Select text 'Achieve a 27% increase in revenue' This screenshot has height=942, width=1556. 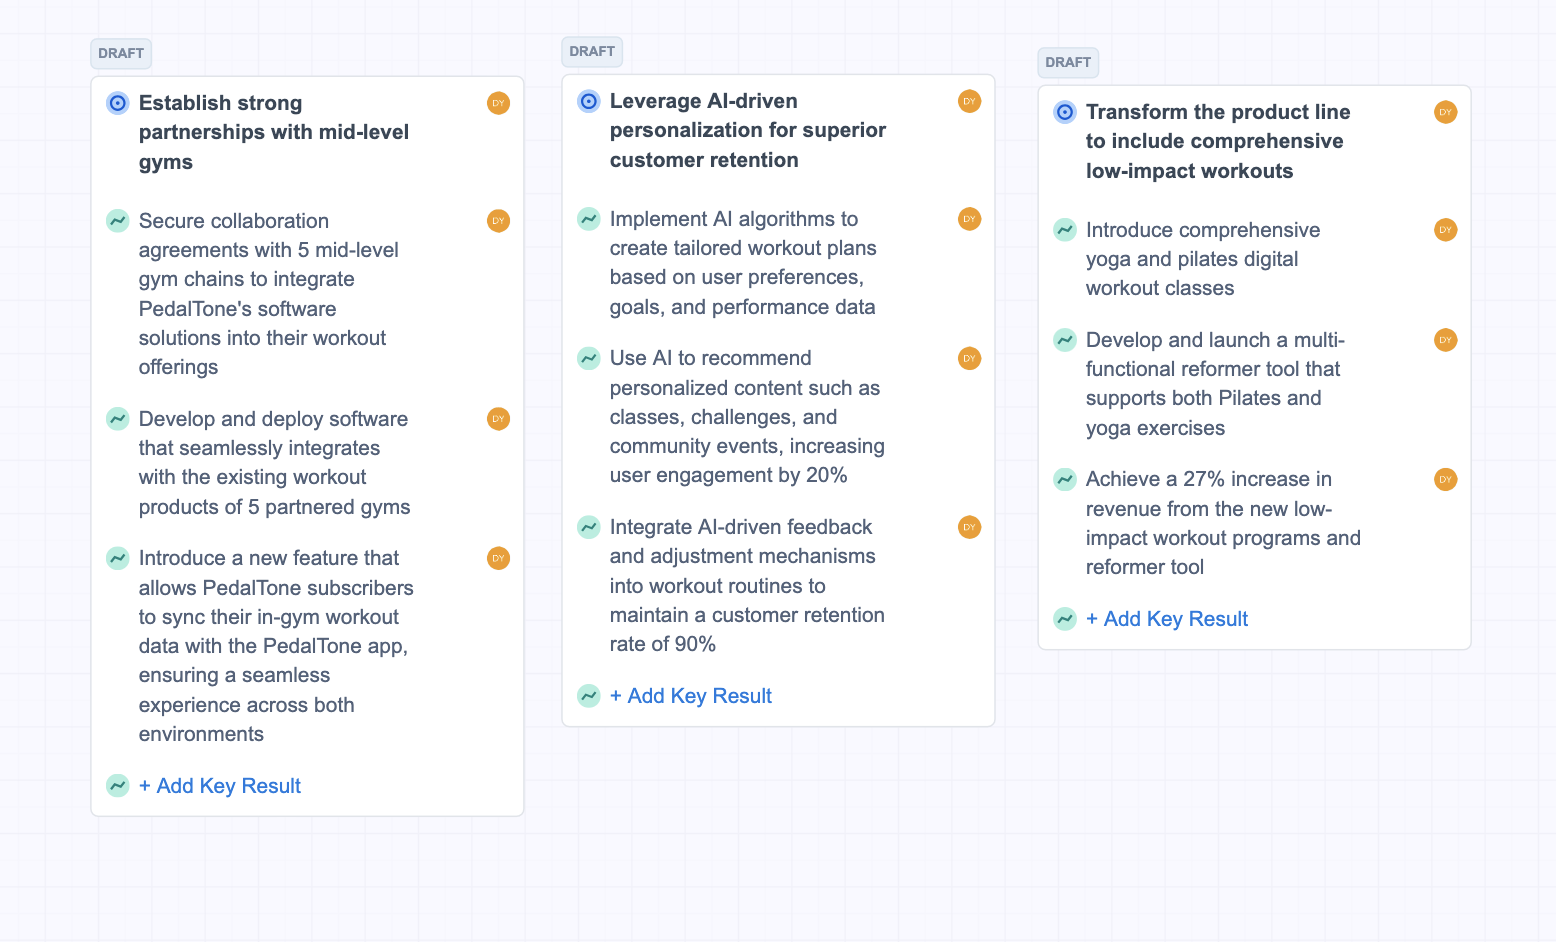pyautogui.click(x=1209, y=494)
